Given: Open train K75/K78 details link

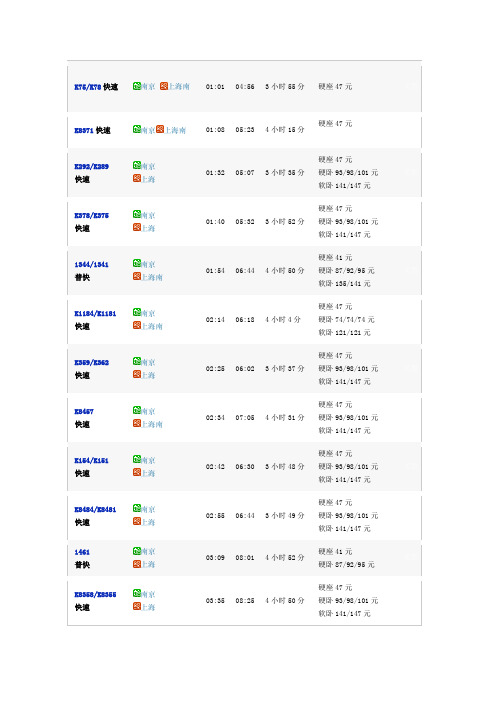Looking at the screenshot, I should coord(88,87).
